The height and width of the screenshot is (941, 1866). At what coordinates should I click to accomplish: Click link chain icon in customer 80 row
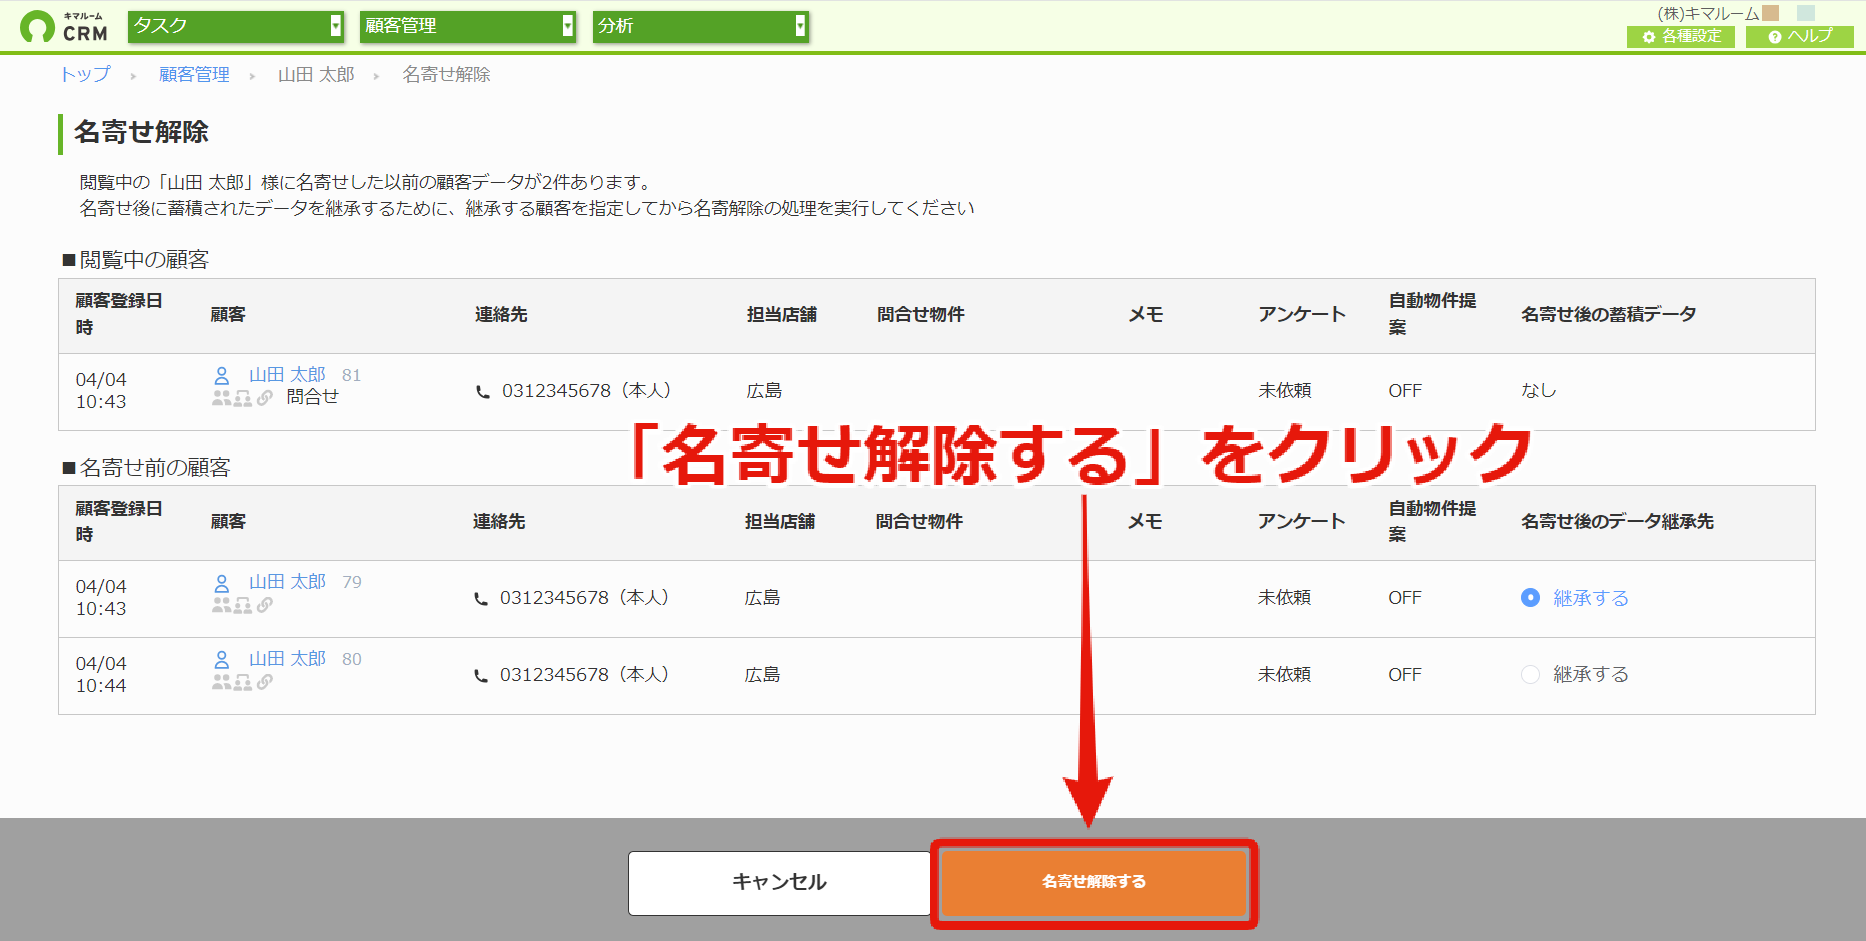point(265,682)
